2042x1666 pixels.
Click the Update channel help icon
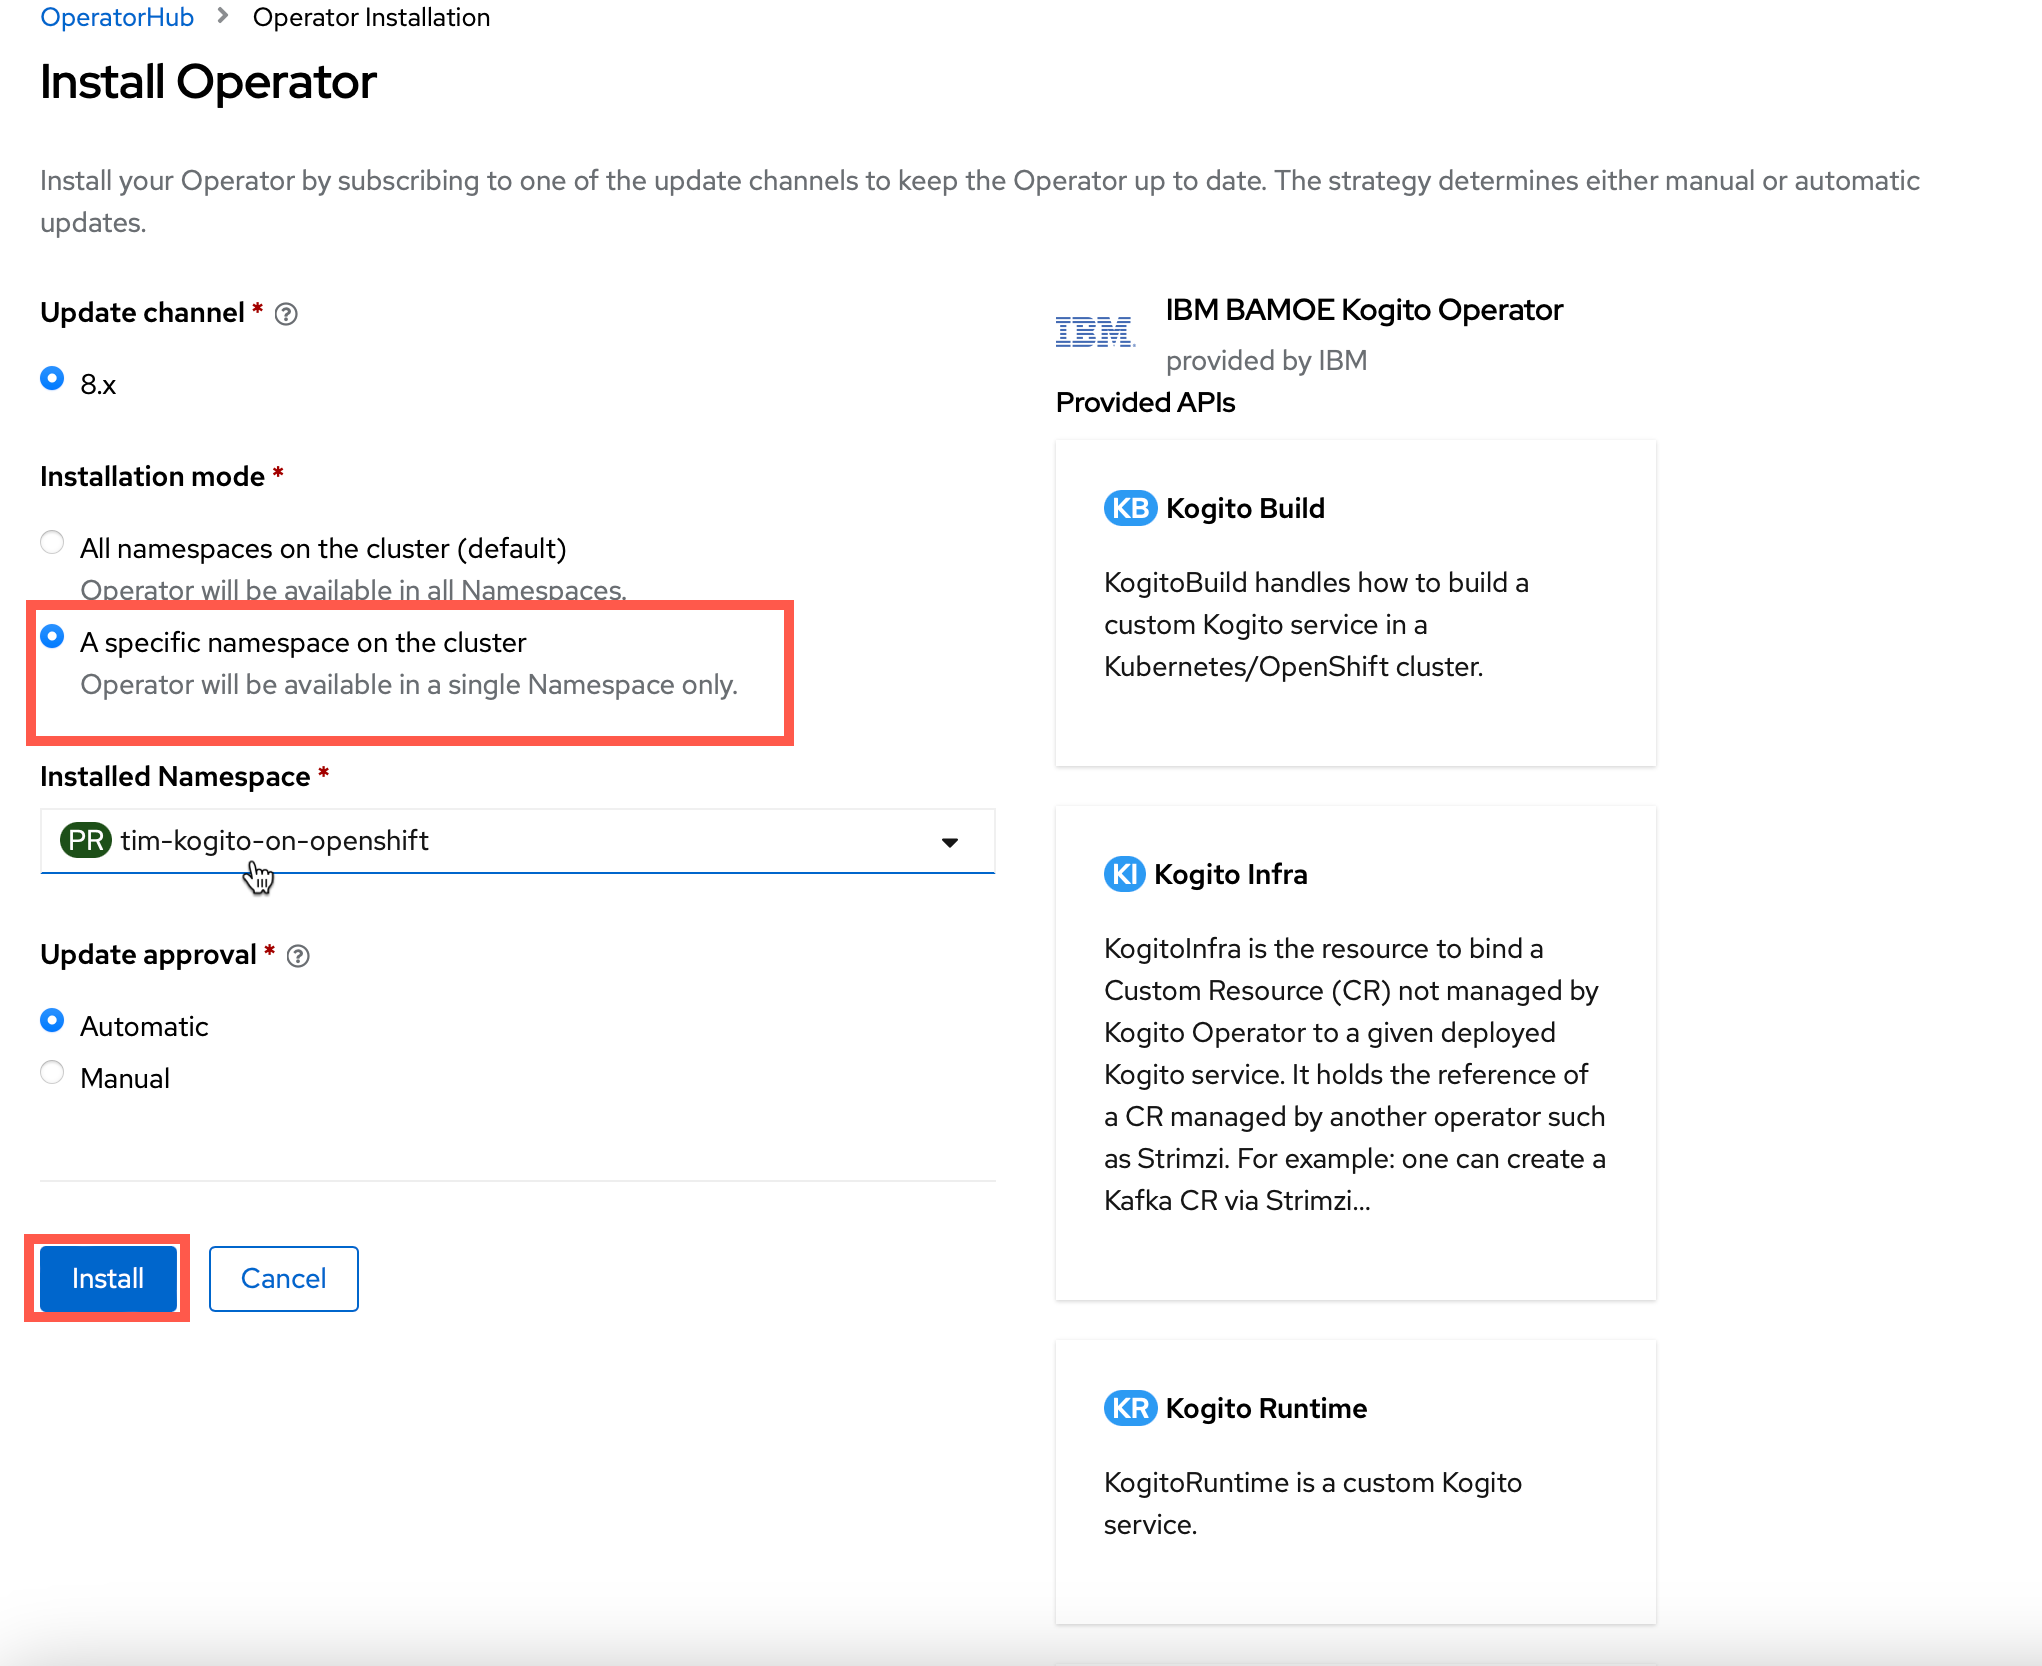(286, 314)
